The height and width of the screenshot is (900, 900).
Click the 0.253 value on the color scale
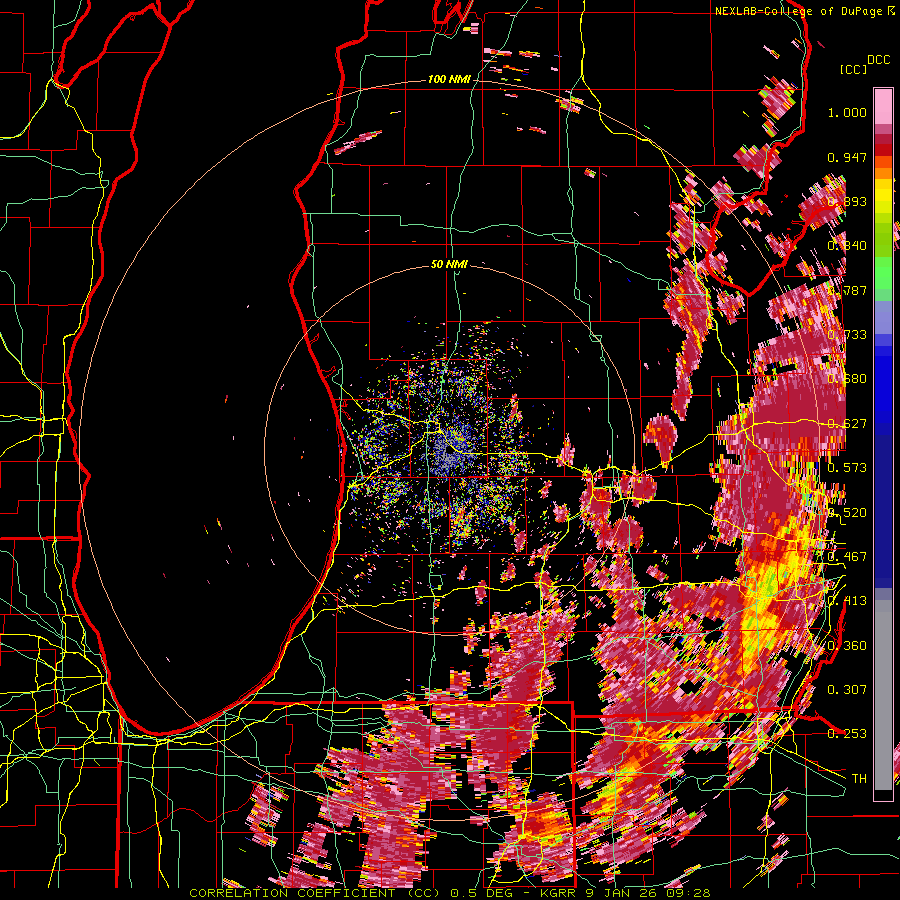pos(847,733)
